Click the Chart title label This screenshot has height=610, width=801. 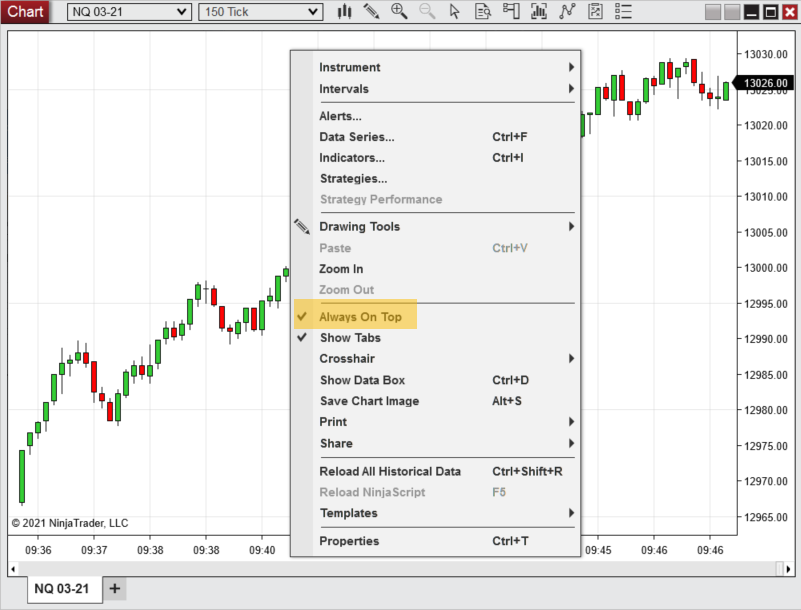pos(25,11)
